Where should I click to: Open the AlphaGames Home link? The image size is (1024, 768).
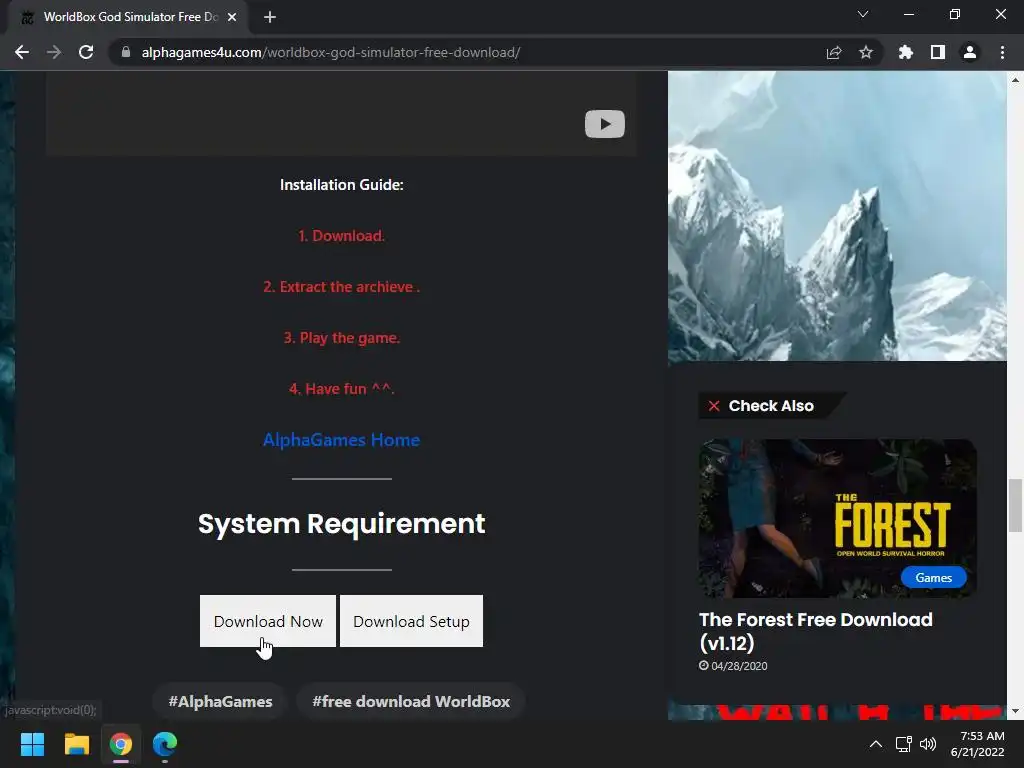click(342, 440)
